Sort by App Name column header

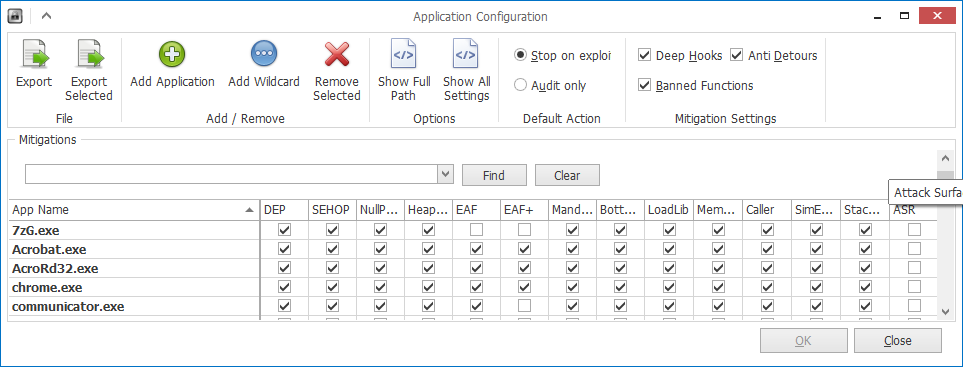(x=134, y=210)
